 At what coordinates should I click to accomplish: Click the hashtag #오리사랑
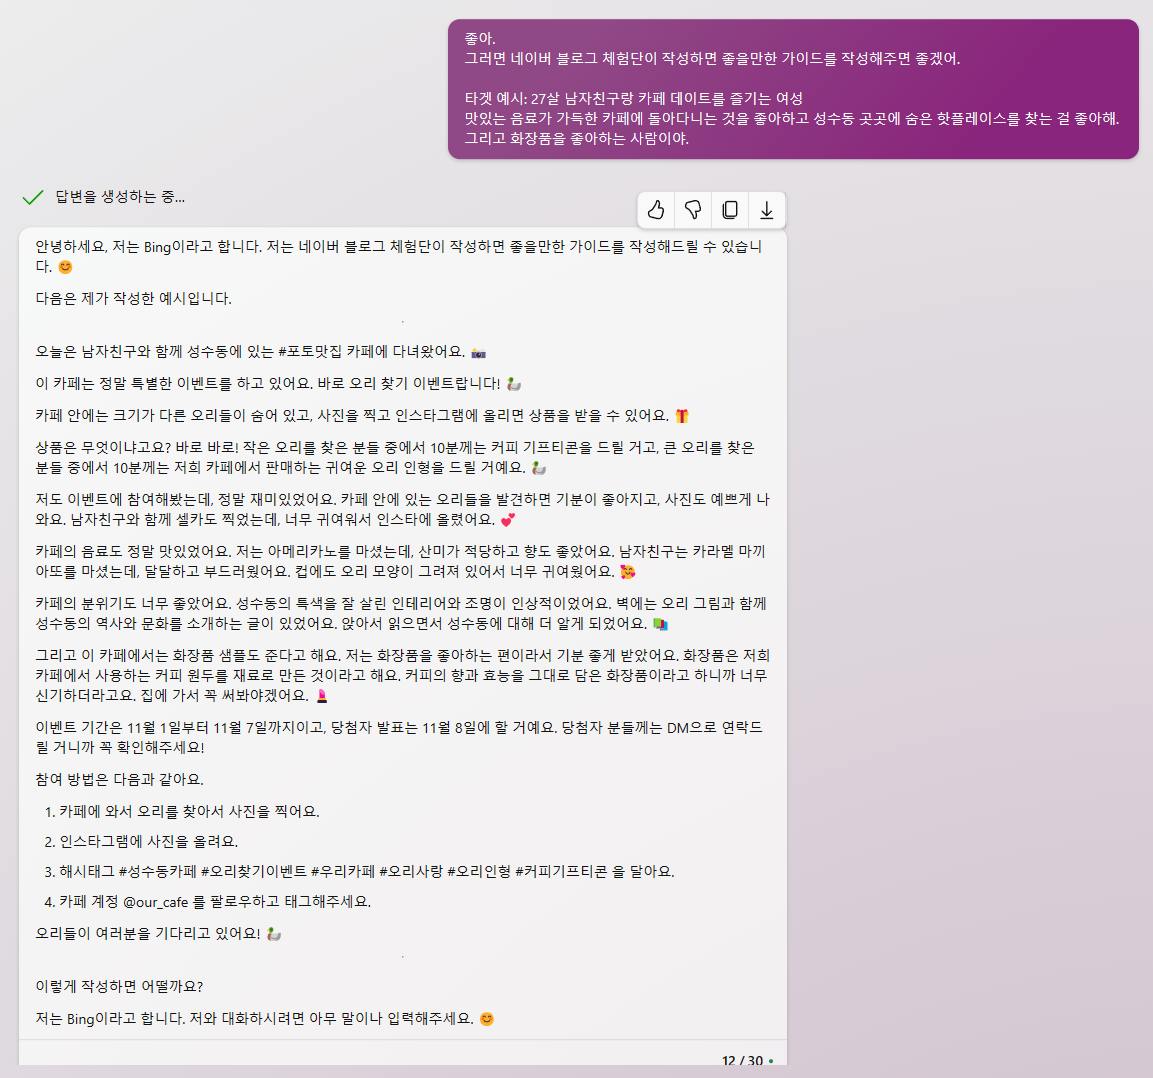click(411, 871)
